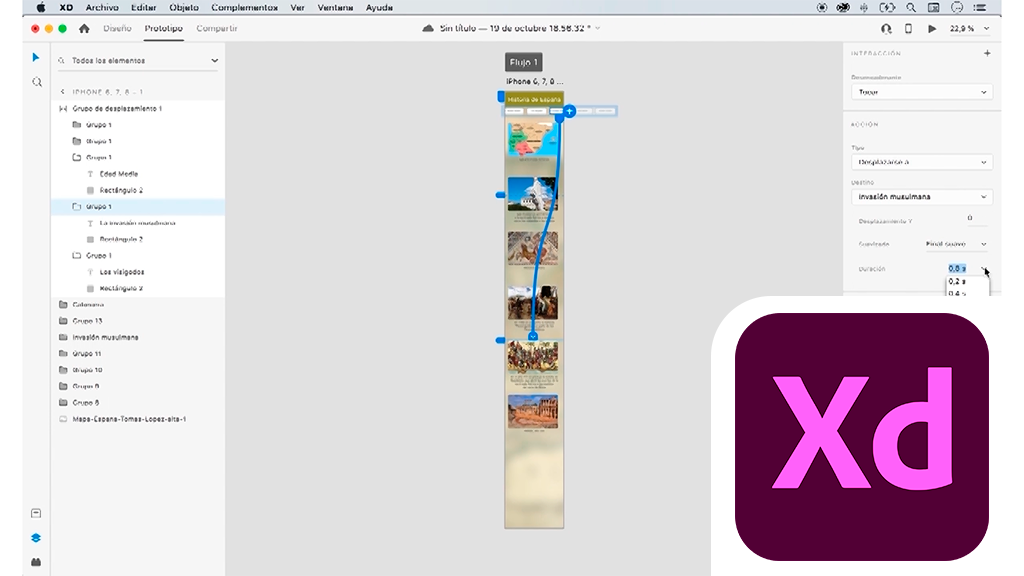Screen dimensions: 1024x576
Task: Click the Desplazamiento Y value field
Action: [969, 218]
